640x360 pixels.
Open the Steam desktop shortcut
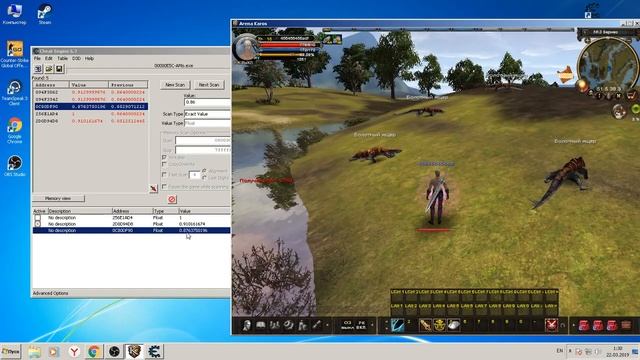(44, 14)
